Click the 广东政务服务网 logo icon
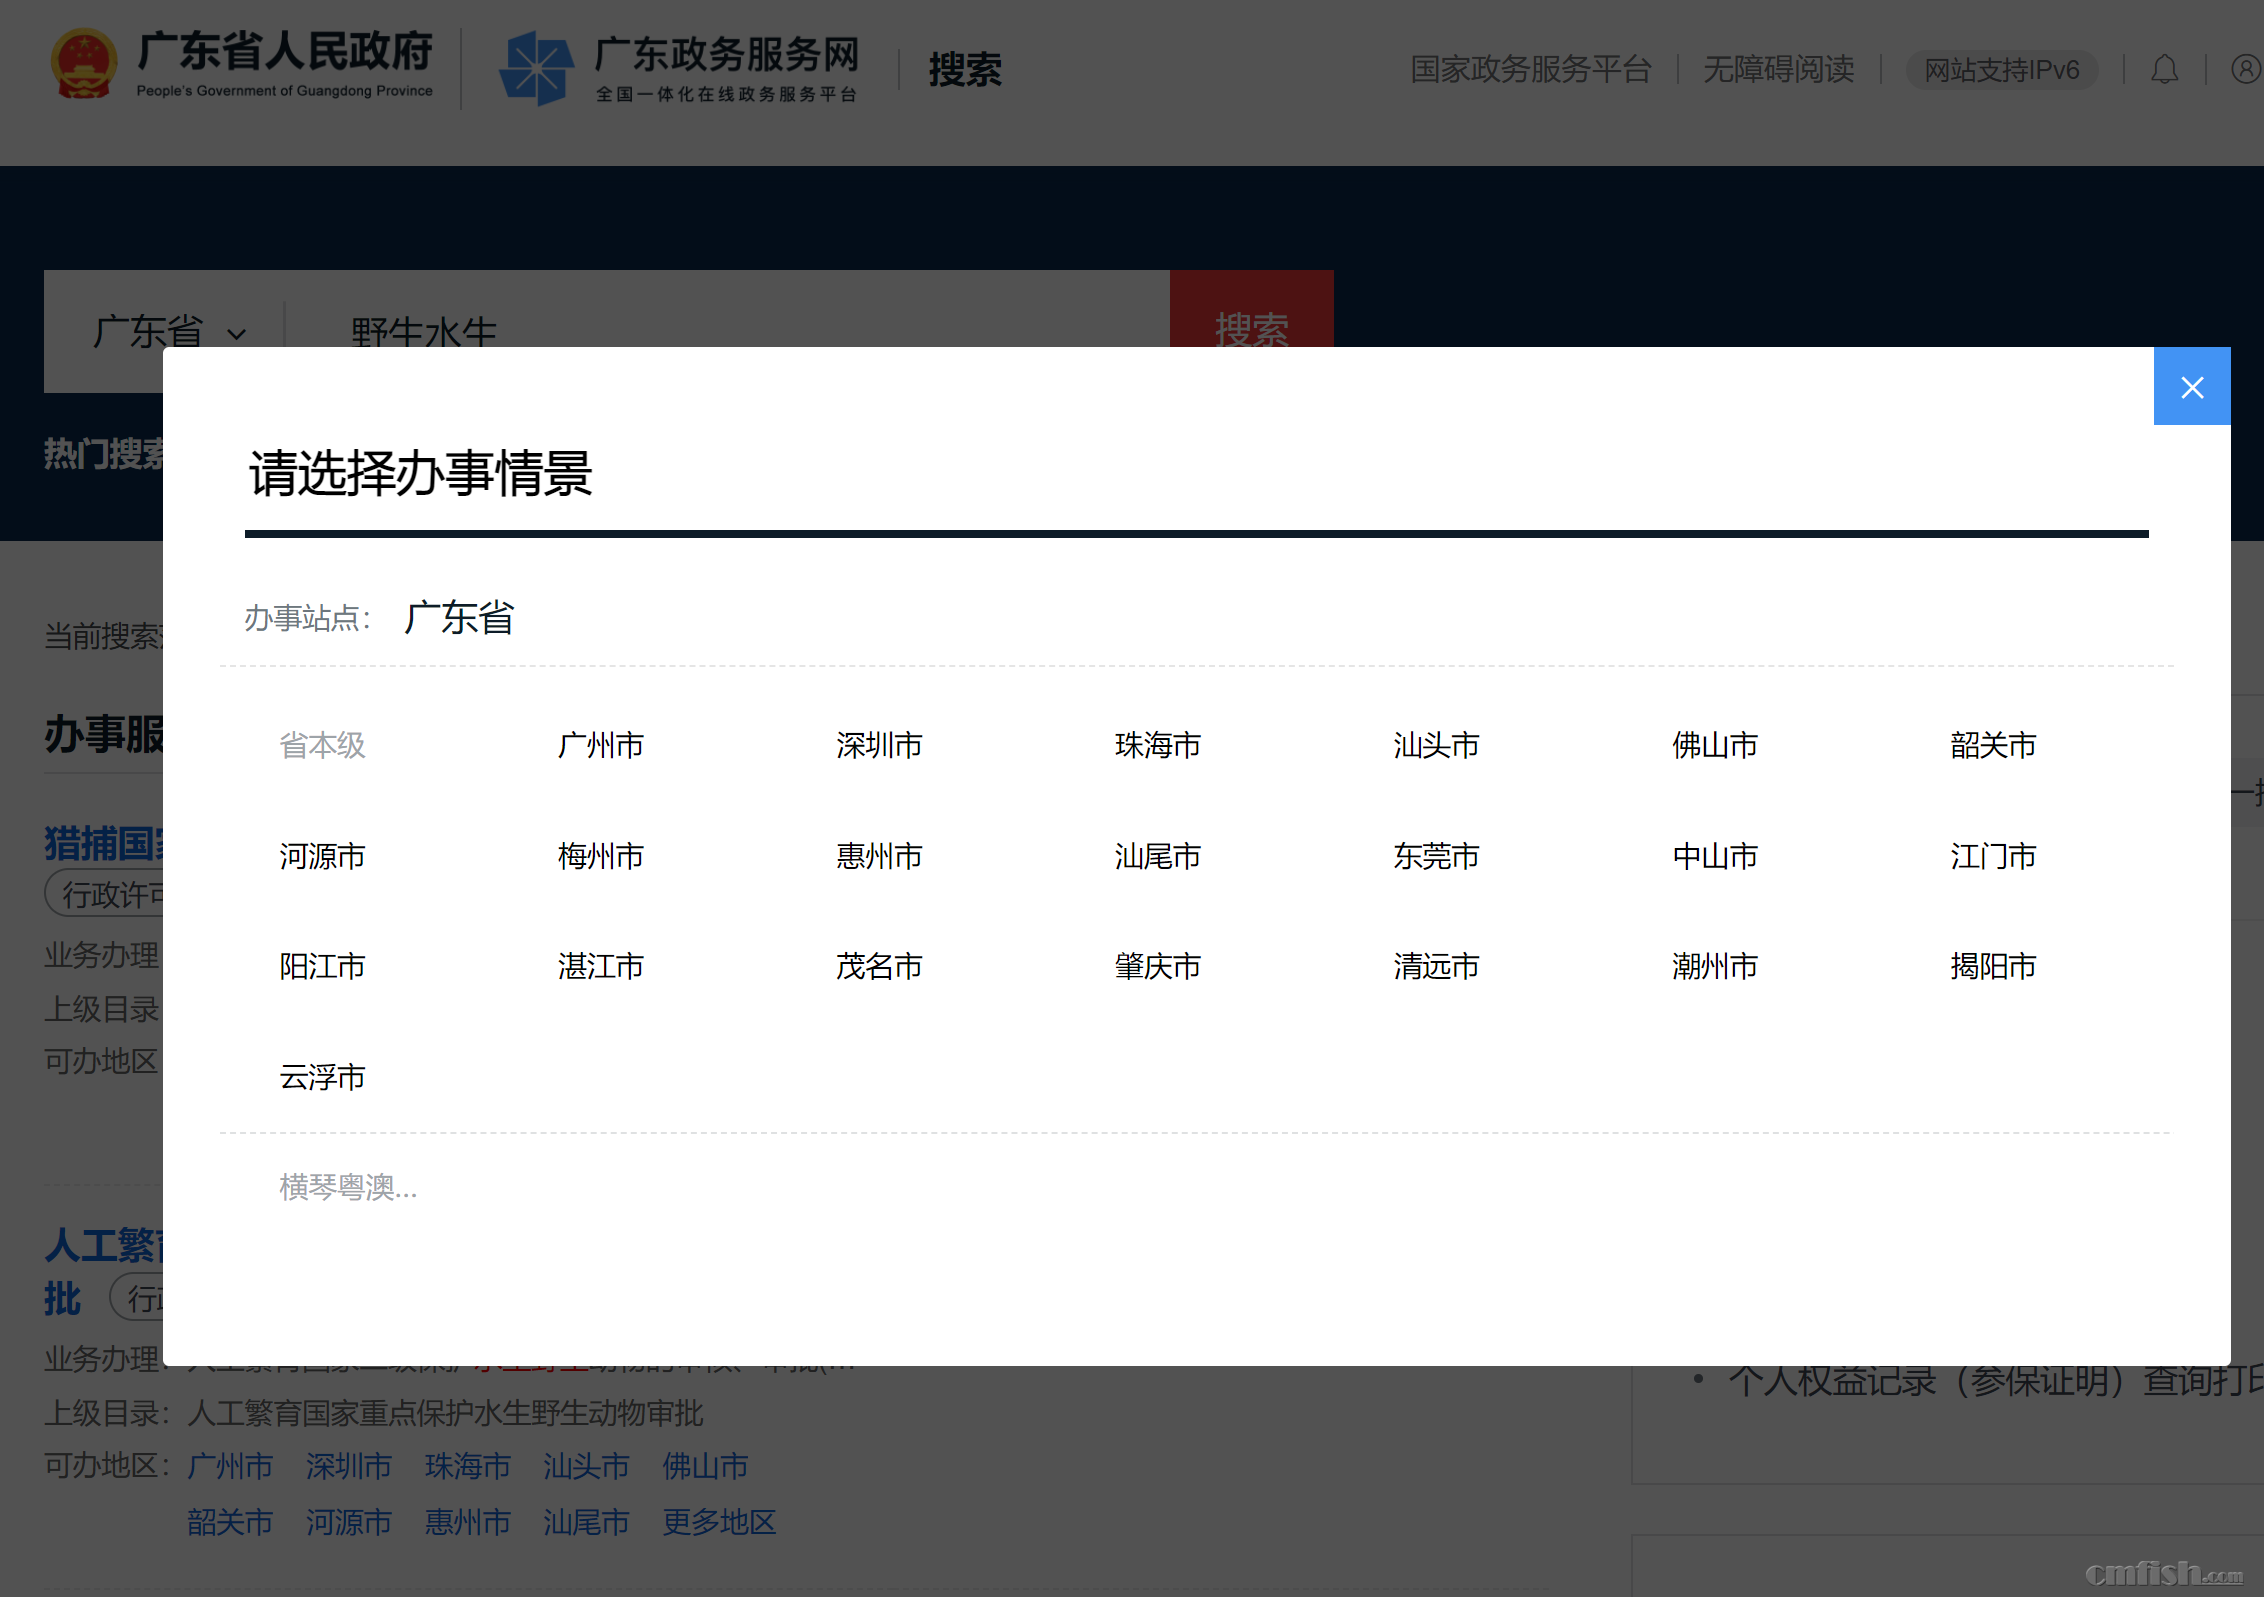 point(537,68)
